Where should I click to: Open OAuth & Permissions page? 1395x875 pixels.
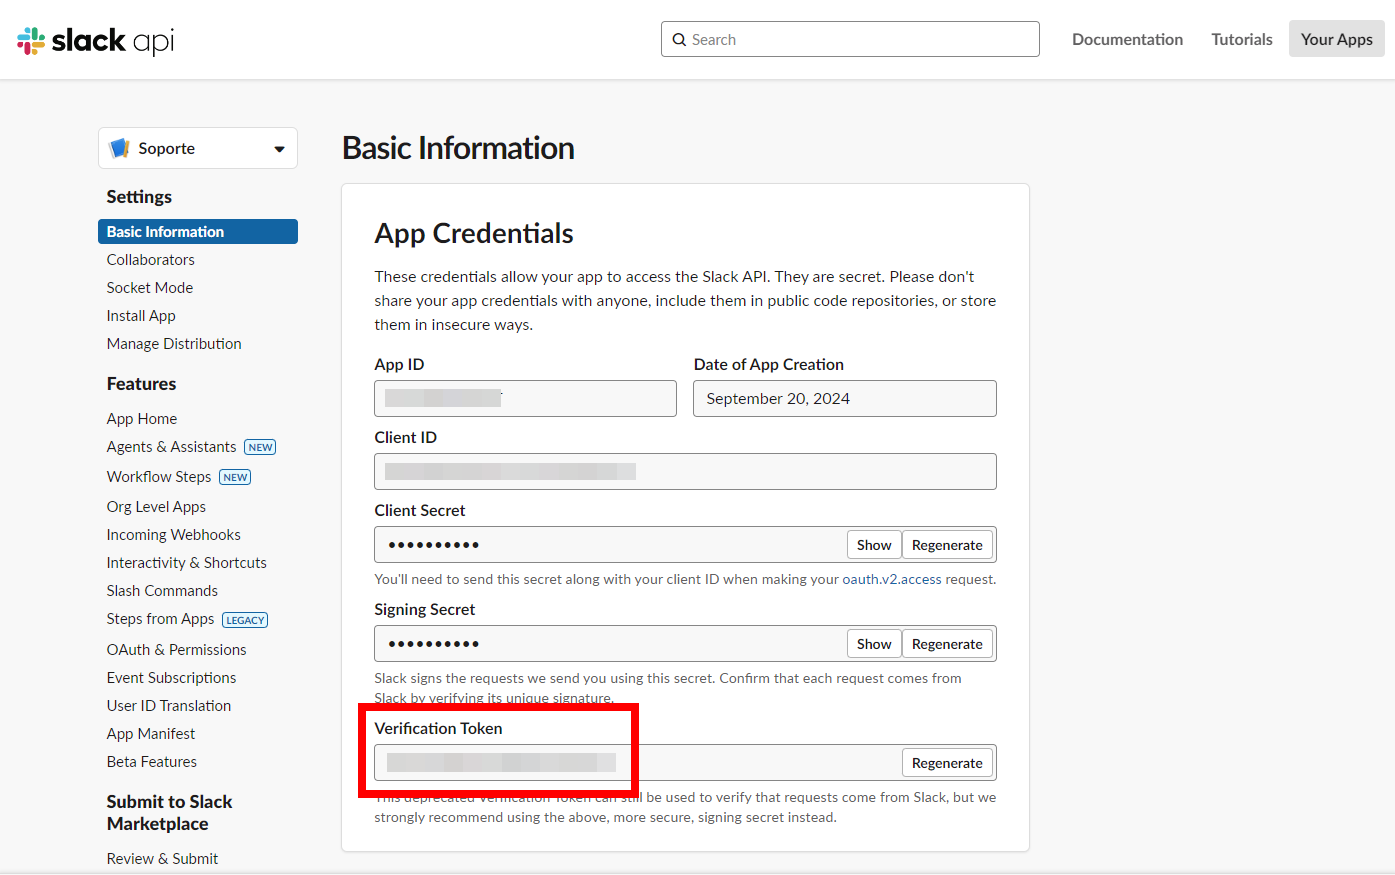(x=177, y=649)
